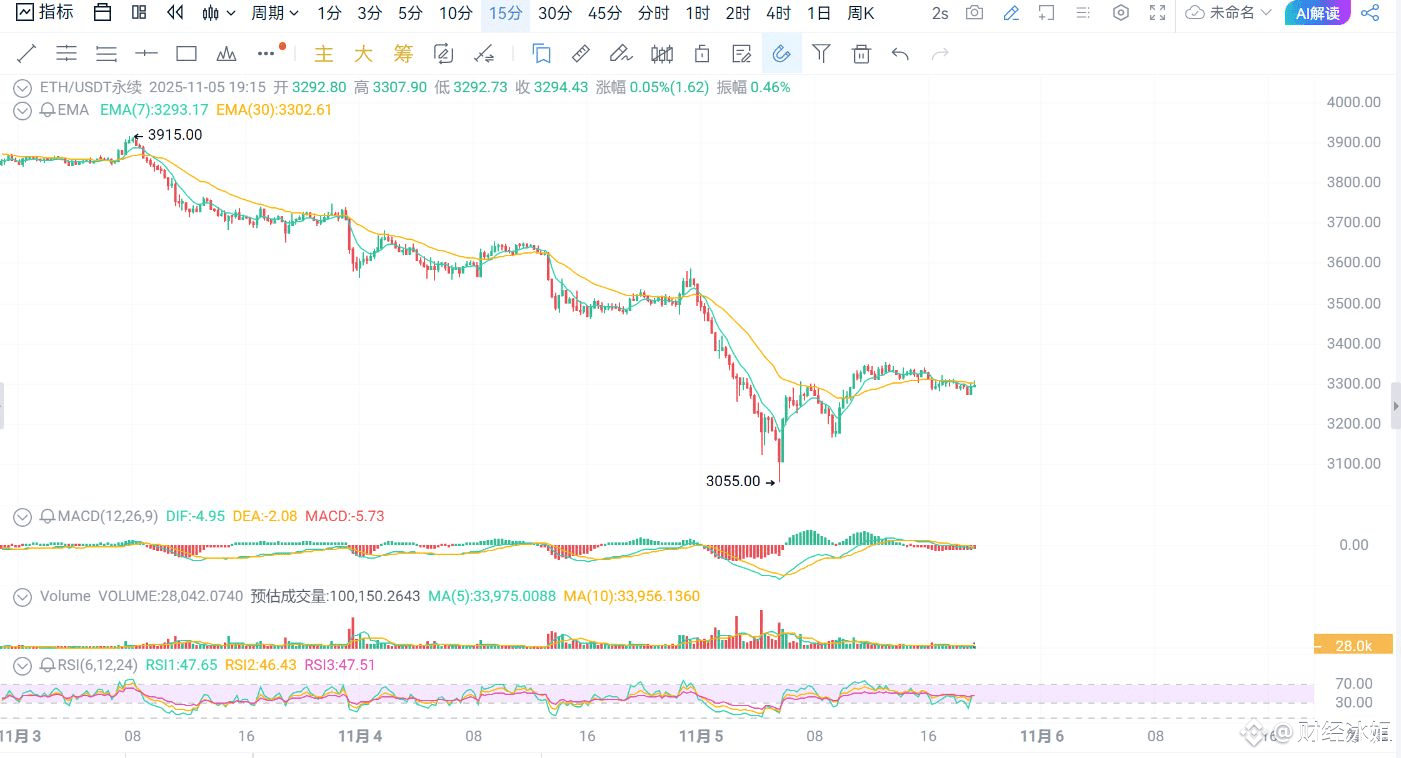
Task: Click the add-window icon in top bar
Action: pyautogui.click(x=1046, y=13)
